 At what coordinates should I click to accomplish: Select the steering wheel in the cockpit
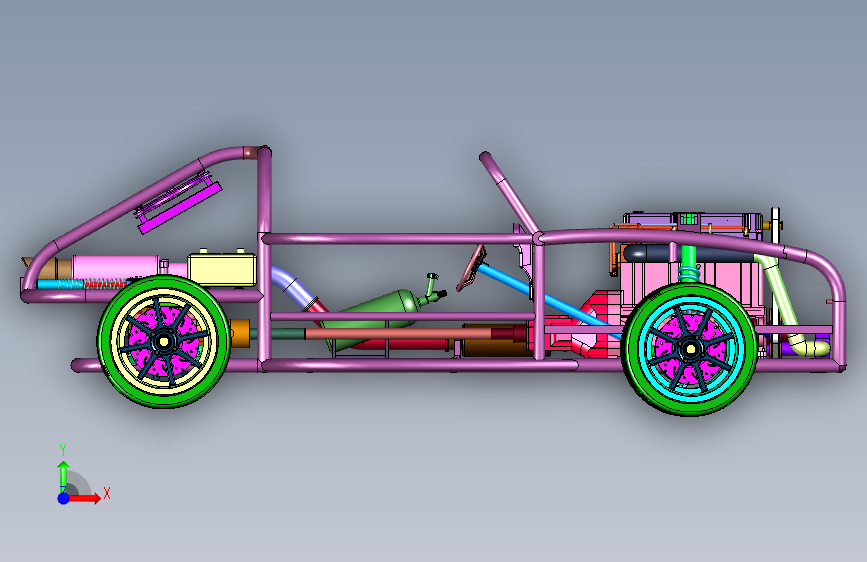click(472, 268)
